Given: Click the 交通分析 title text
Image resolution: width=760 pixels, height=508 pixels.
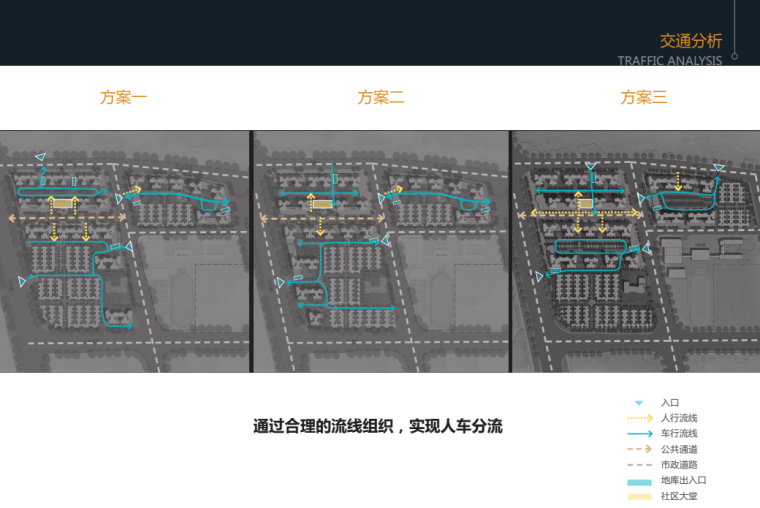Looking at the screenshot, I should pos(690,41).
